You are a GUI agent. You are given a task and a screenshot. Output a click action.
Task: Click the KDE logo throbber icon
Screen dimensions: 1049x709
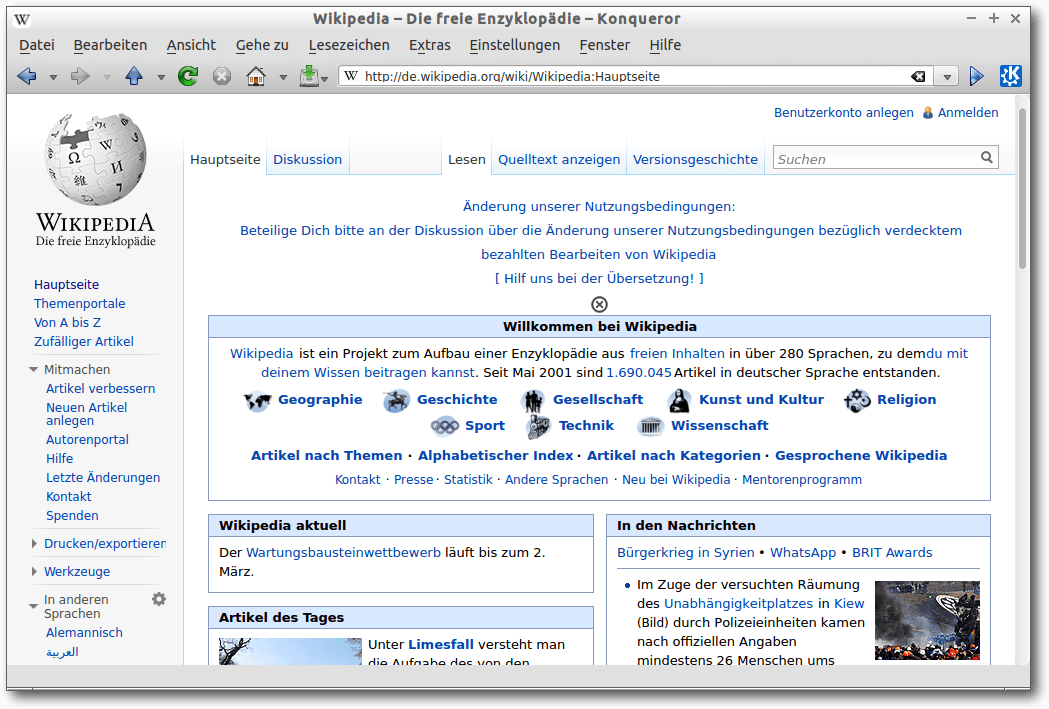[1010, 76]
